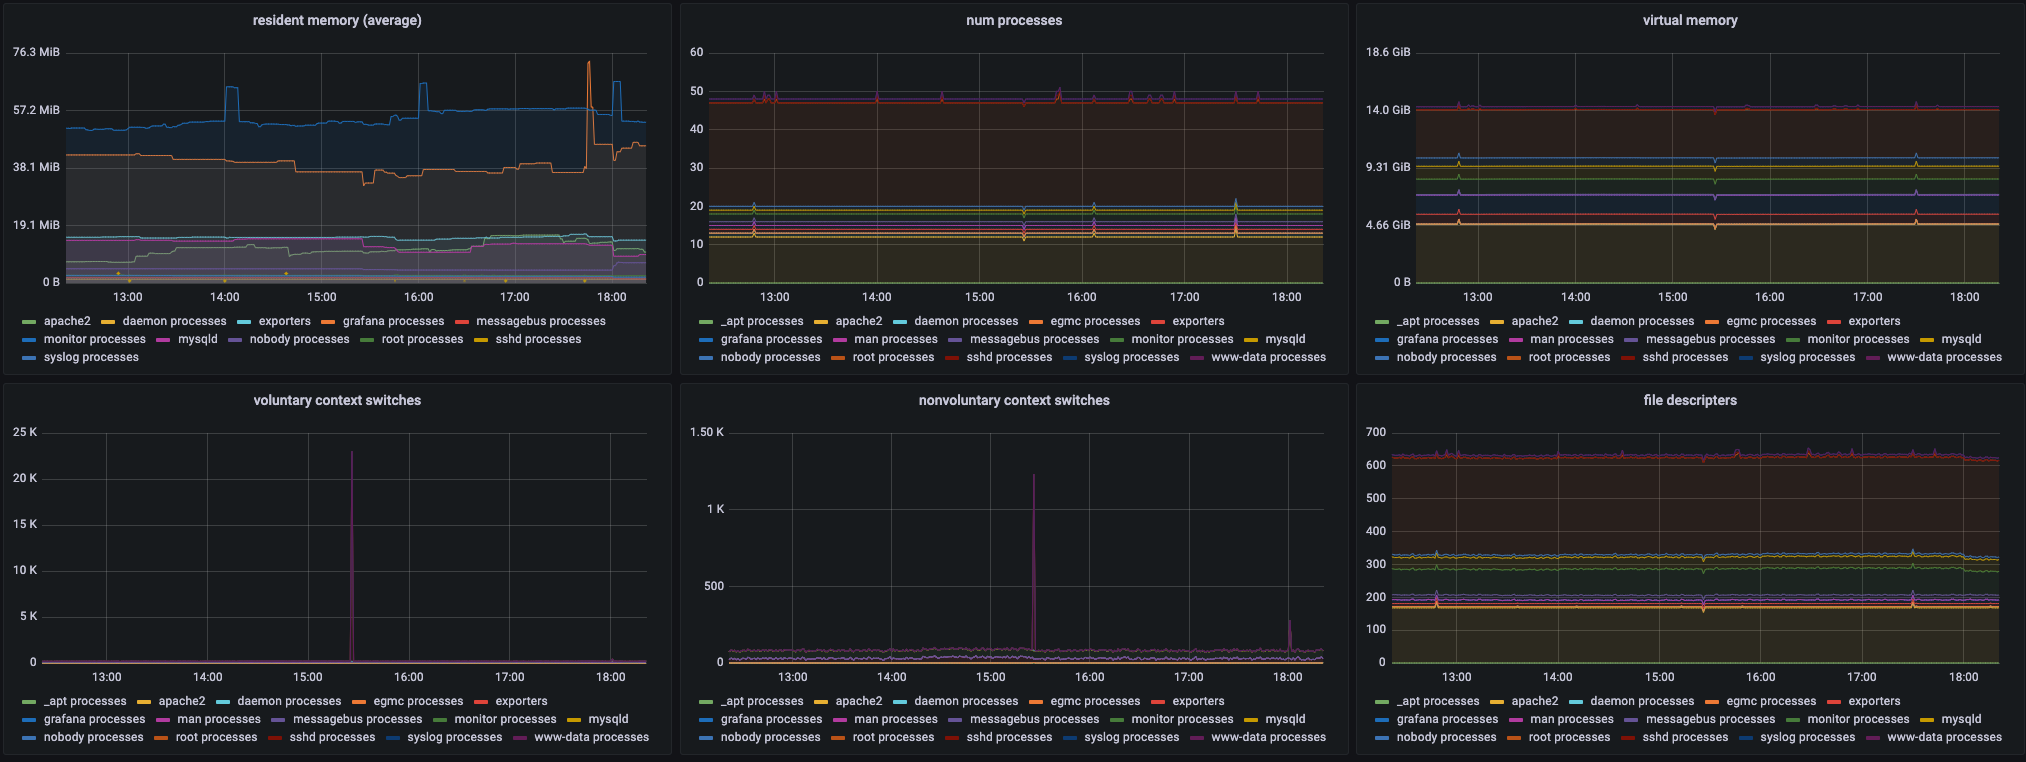
Task: Select mysqld in num processes legend
Action: coord(1285,339)
